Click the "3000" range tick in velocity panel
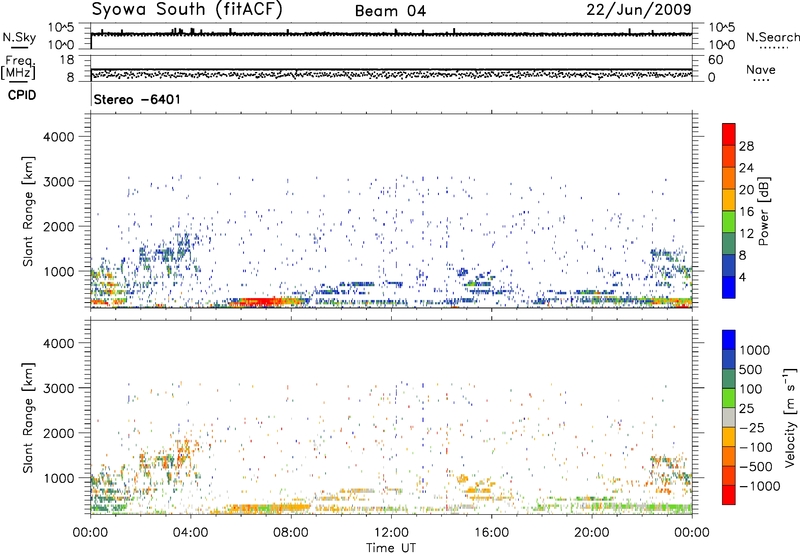The height and width of the screenshot is (554, 800). pyautogui.click(x=58, y=388)
